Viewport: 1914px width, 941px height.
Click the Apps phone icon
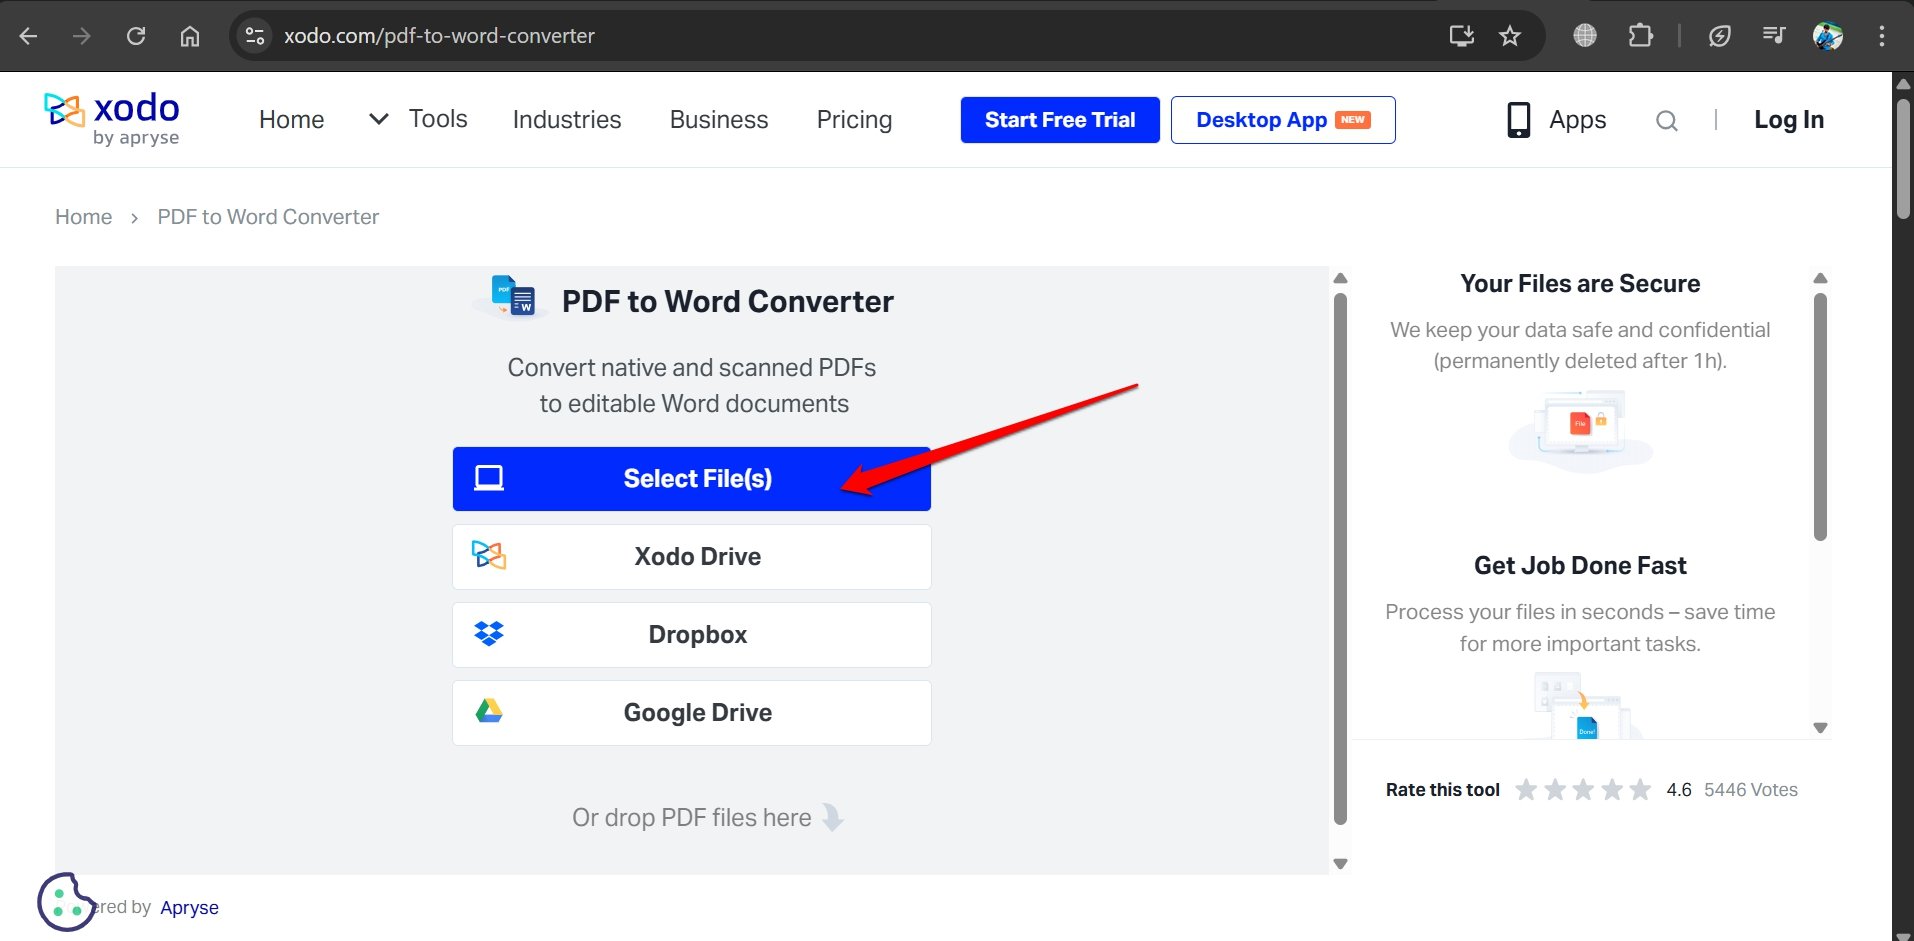1518,120
